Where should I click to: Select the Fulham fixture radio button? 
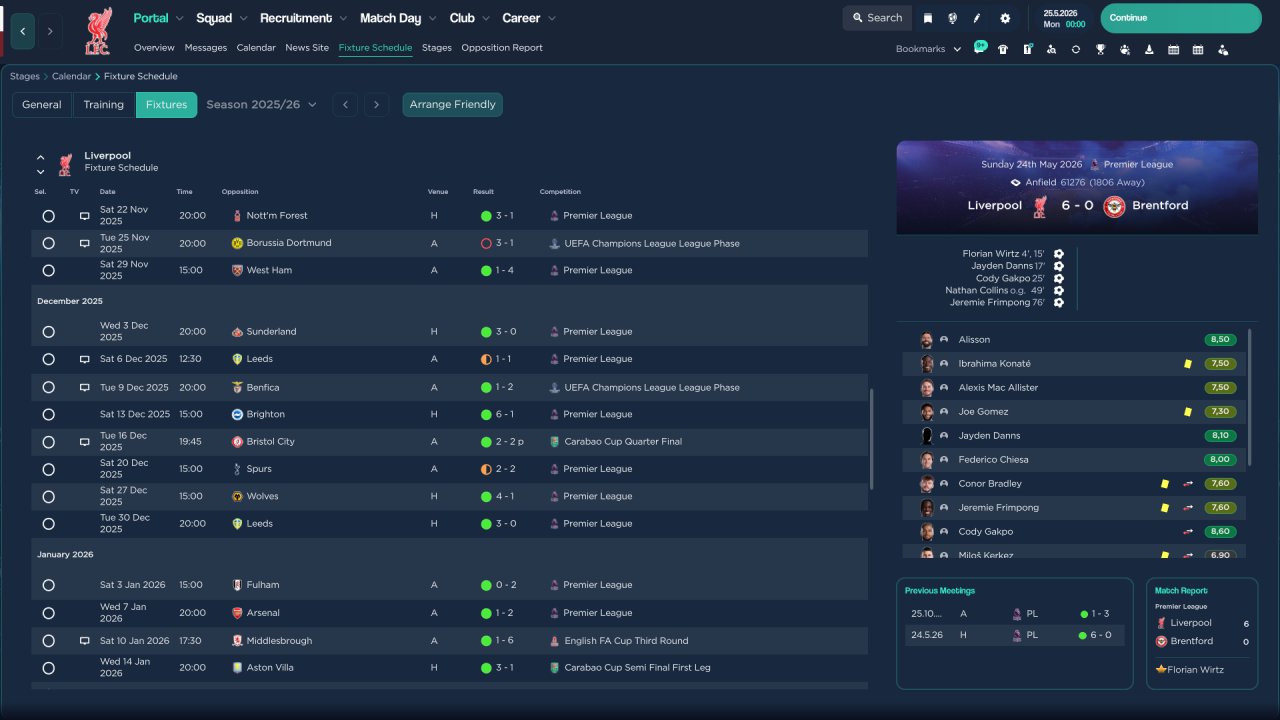(x=48, y=585)
